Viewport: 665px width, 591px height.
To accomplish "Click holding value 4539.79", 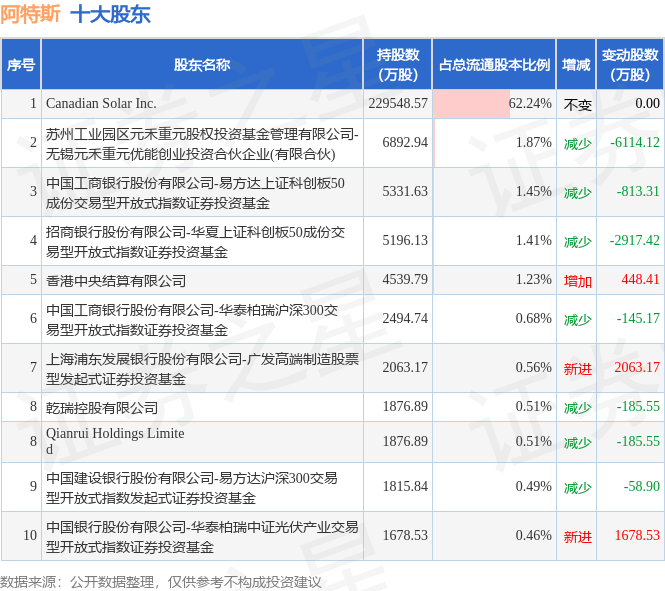I will (405, 280).
